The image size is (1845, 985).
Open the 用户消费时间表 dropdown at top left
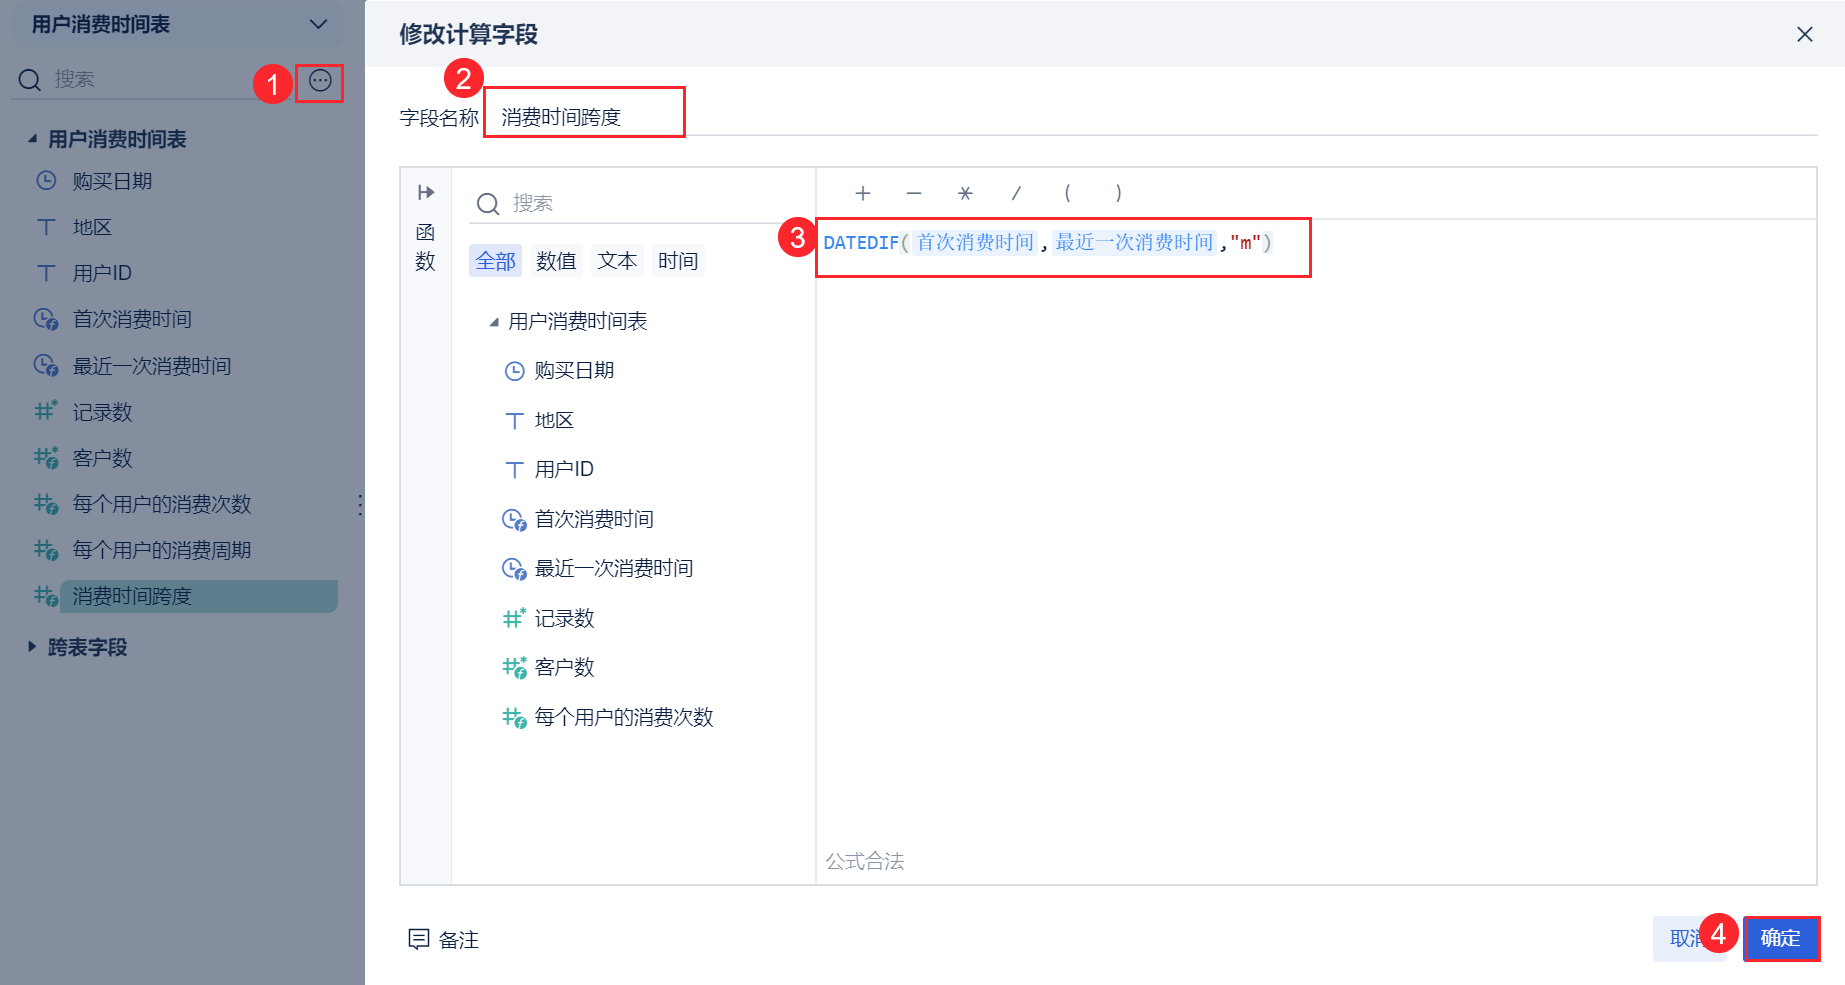(x=178, y=24)
